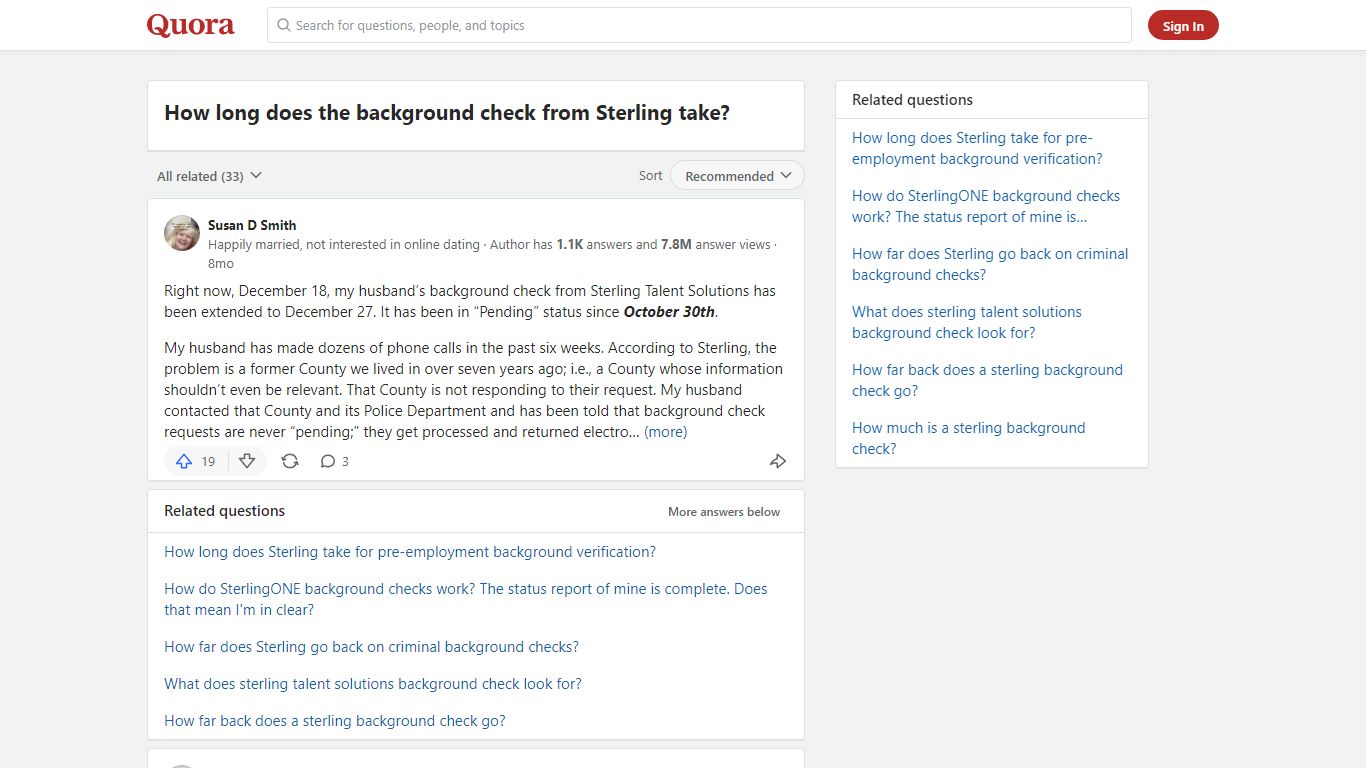This screenshot has height=768, width=1366.
Task: Sign in with the red button
Action: [1183, 26]
